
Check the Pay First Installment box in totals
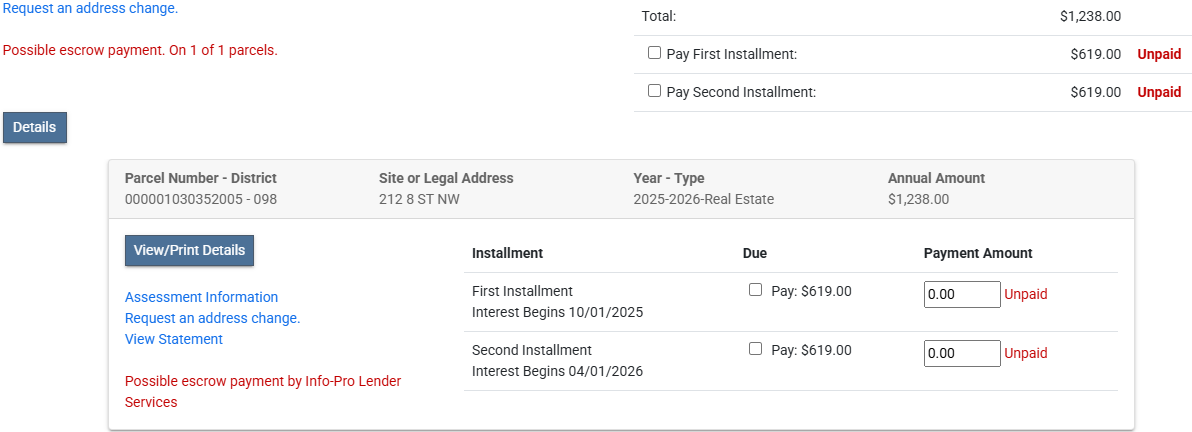[x=654, y=53]
